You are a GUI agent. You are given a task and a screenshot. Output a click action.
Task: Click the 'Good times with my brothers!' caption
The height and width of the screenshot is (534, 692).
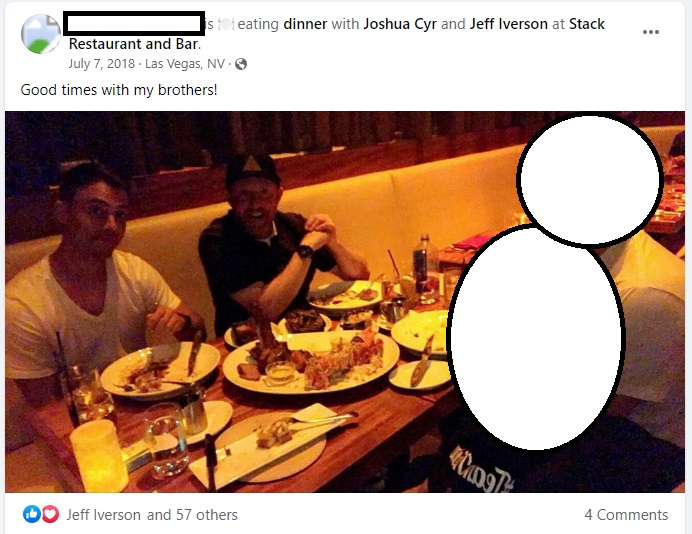[x=119, y=90]
